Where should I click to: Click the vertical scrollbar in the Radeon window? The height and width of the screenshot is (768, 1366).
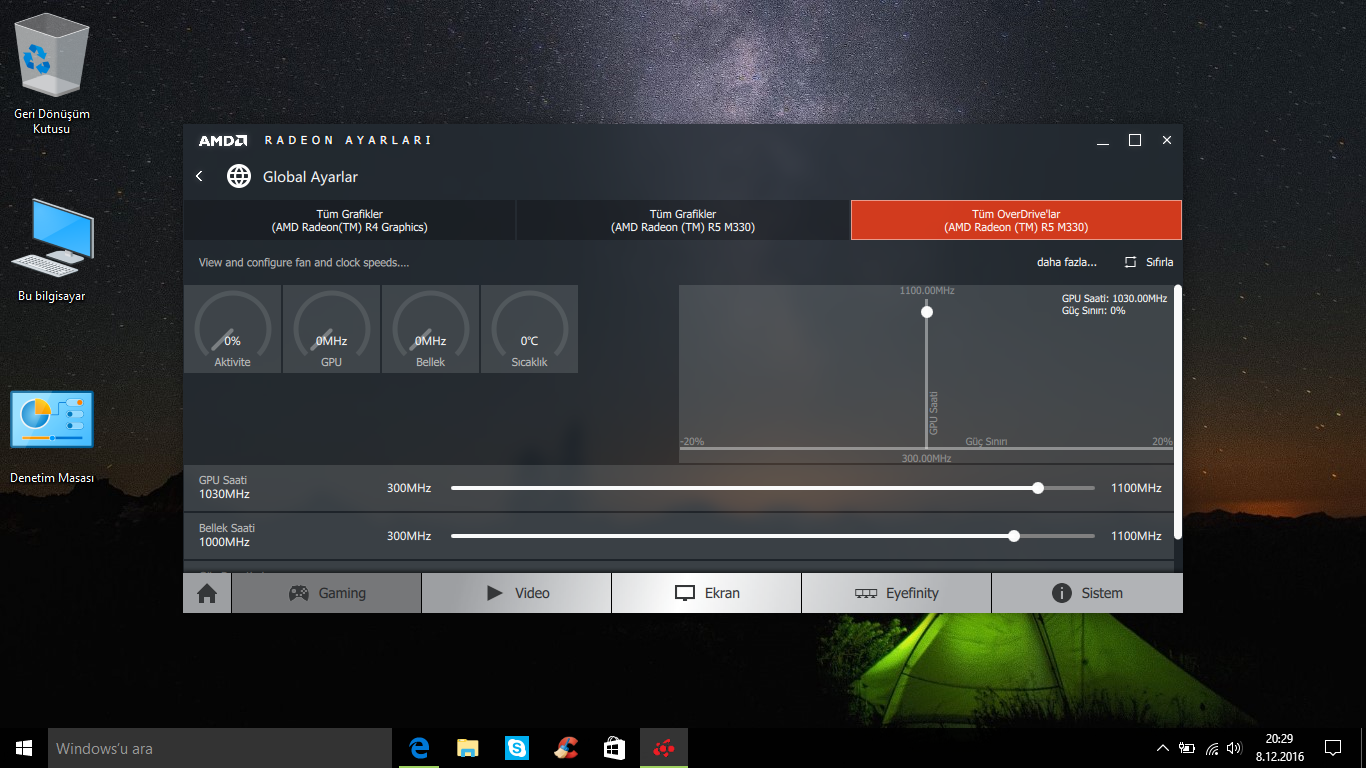pyautogui.click(x=1178, y=412)
